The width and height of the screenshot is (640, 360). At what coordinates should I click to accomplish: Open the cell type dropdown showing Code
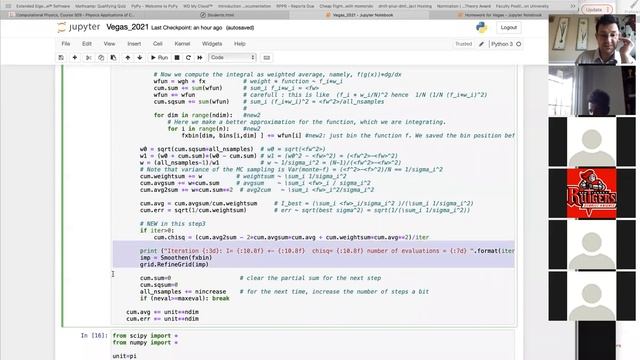click(232, 58)
